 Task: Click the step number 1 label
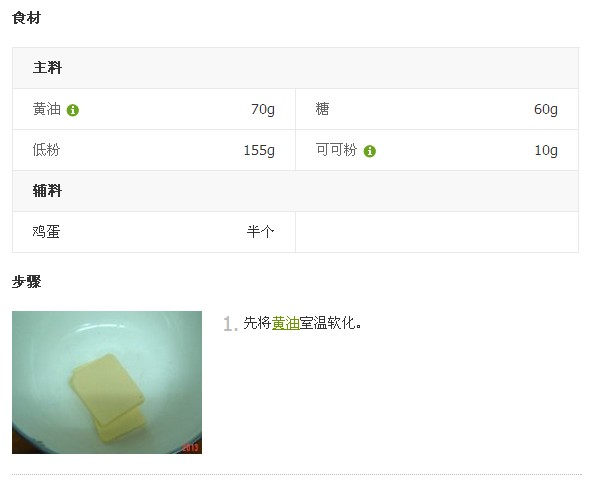[x=230, y=324]
